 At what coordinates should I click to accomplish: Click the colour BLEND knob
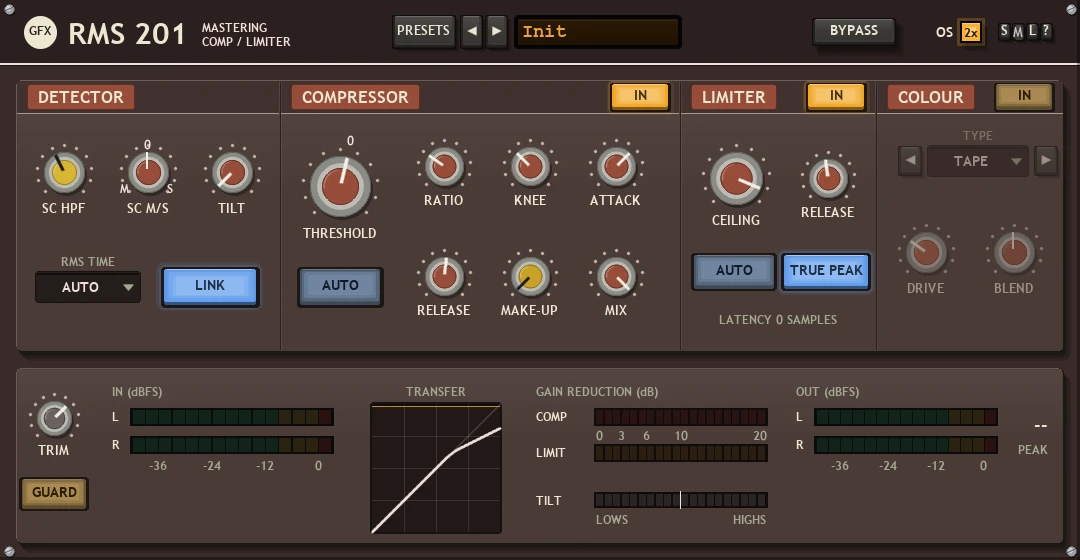(1014, 252)
